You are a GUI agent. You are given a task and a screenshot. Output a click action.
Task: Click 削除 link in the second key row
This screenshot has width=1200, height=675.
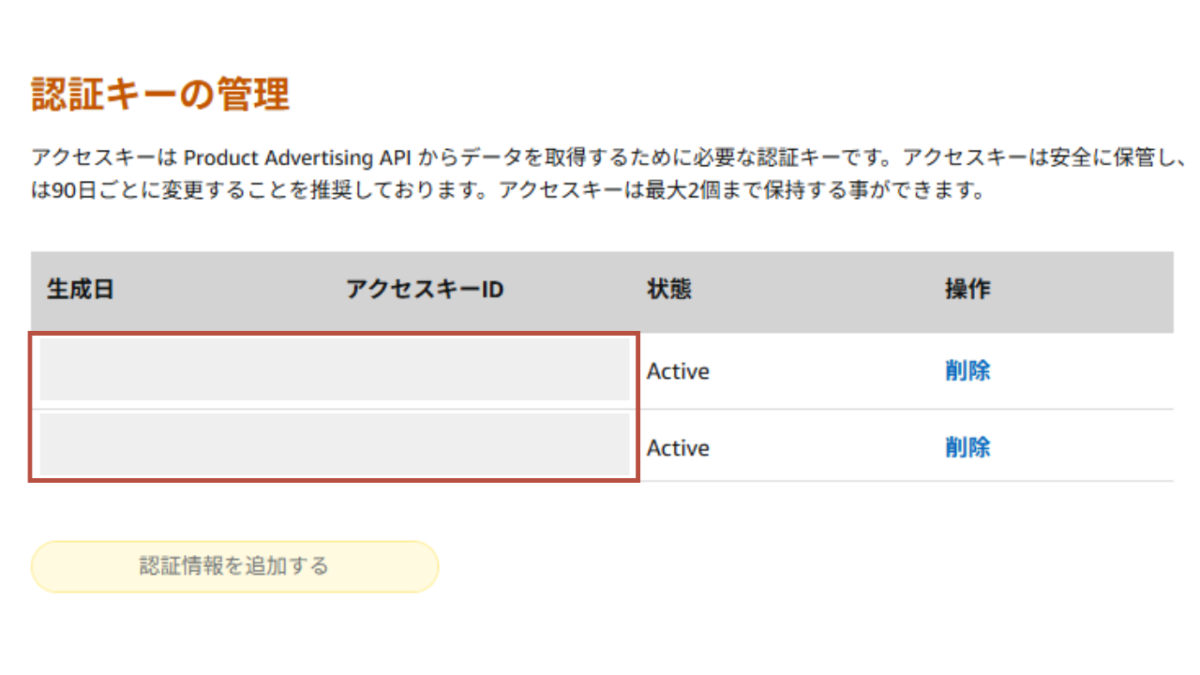(x=967, y=447)
